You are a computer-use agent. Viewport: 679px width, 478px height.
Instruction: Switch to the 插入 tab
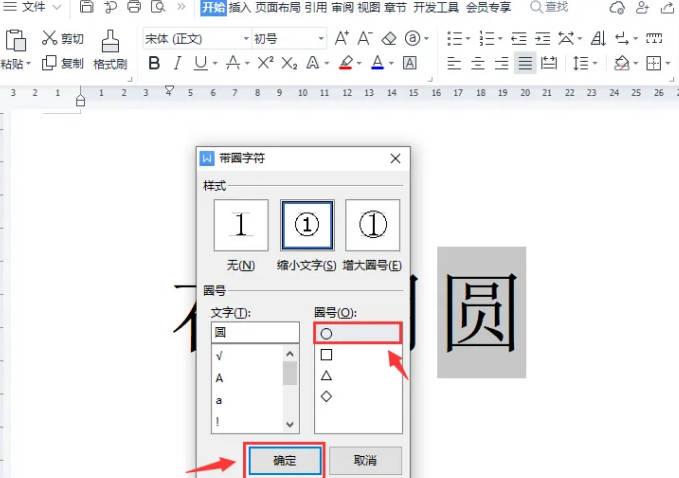point(240,7)
